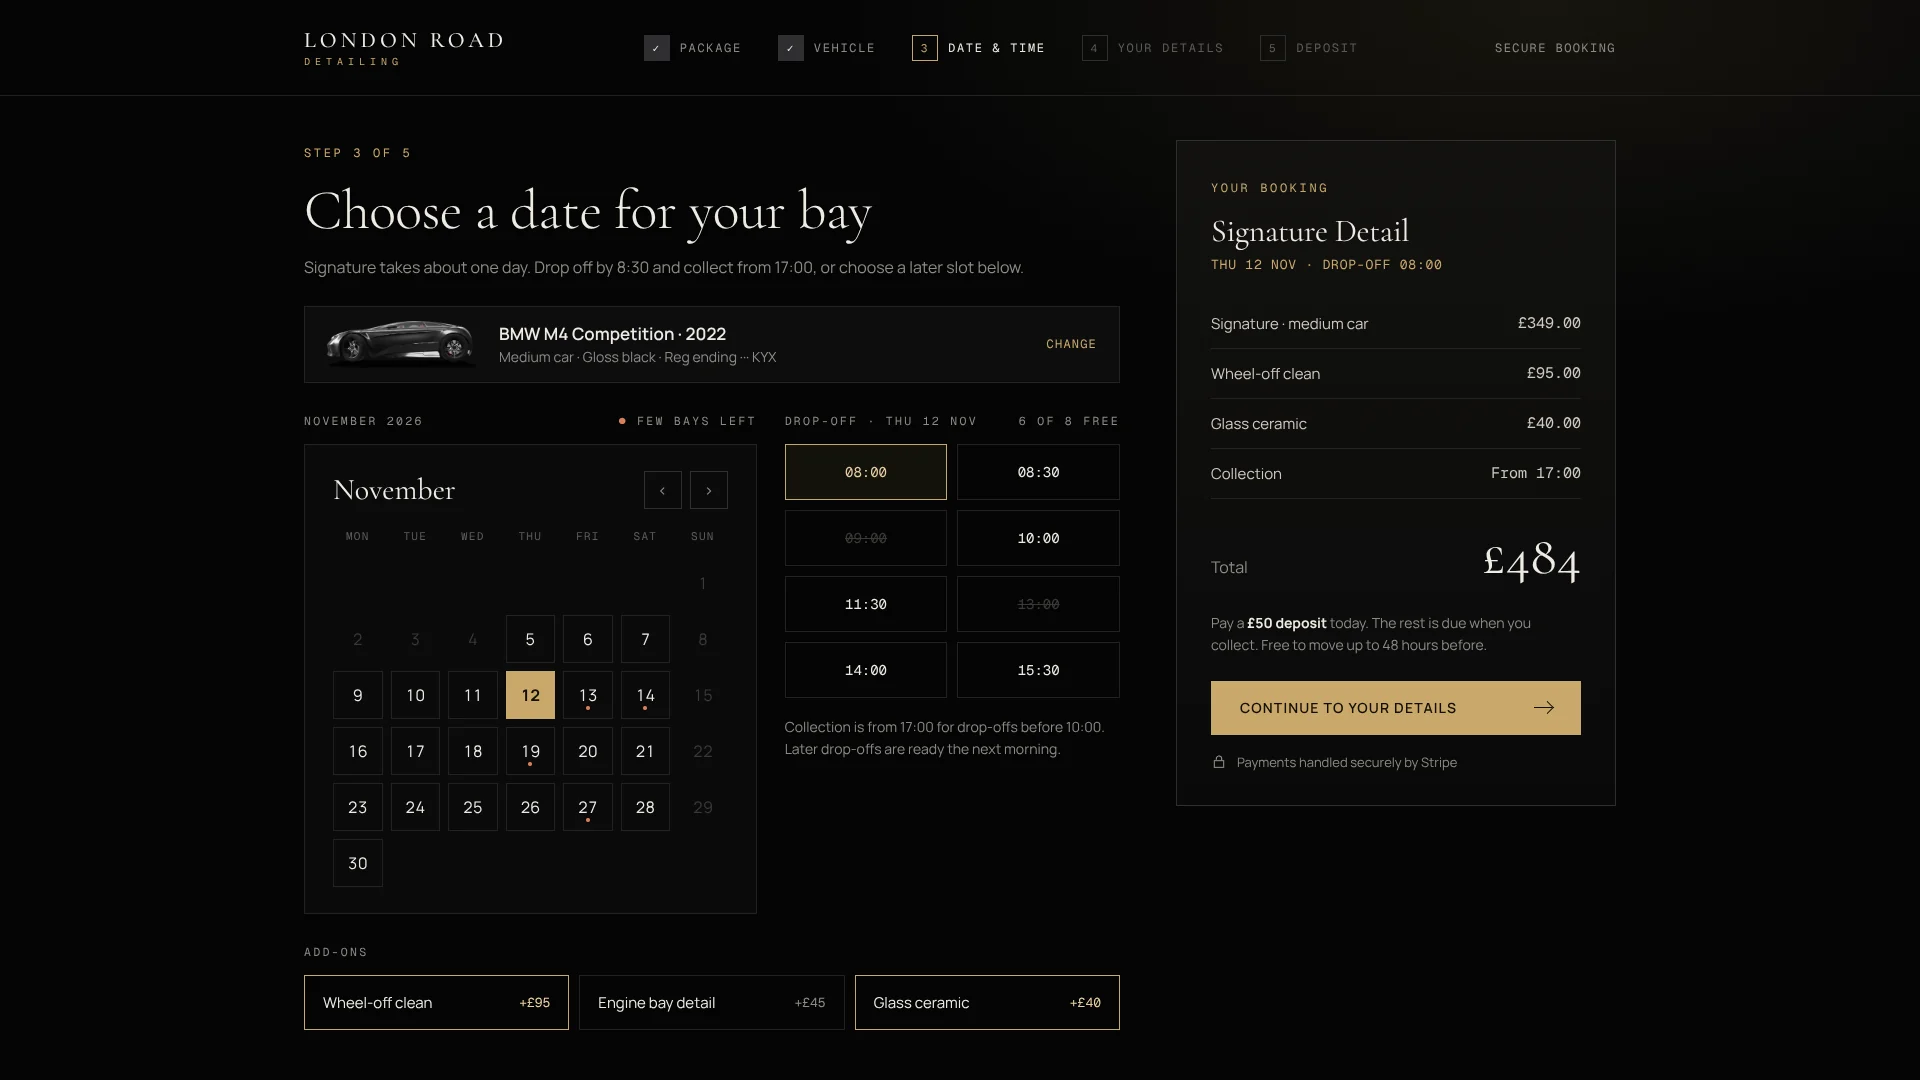Image resolution: width=1920 pixels, height=1080 pixels.
Task: Toggle the Engine bay detail add-on
Action: point(711,1002)
